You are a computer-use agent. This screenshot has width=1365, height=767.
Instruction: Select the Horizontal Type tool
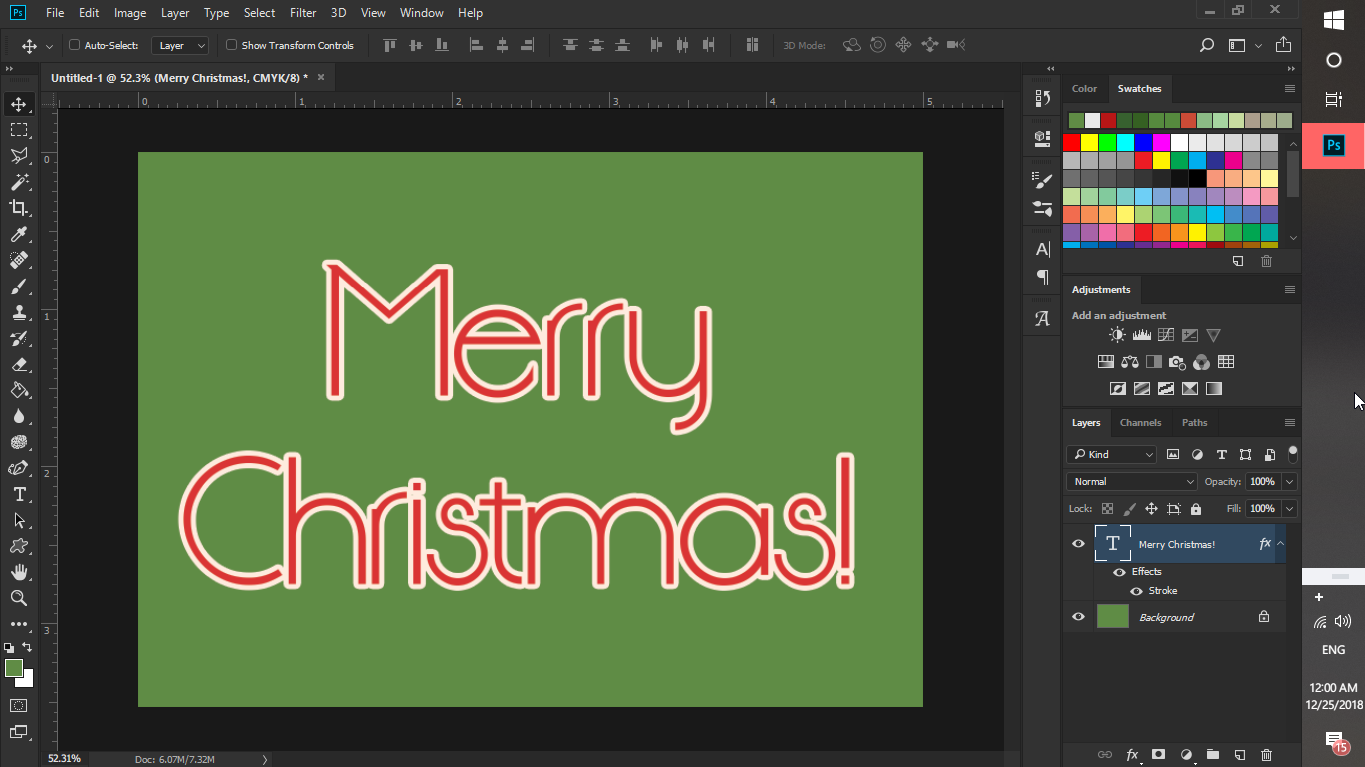tap(19, 494)
